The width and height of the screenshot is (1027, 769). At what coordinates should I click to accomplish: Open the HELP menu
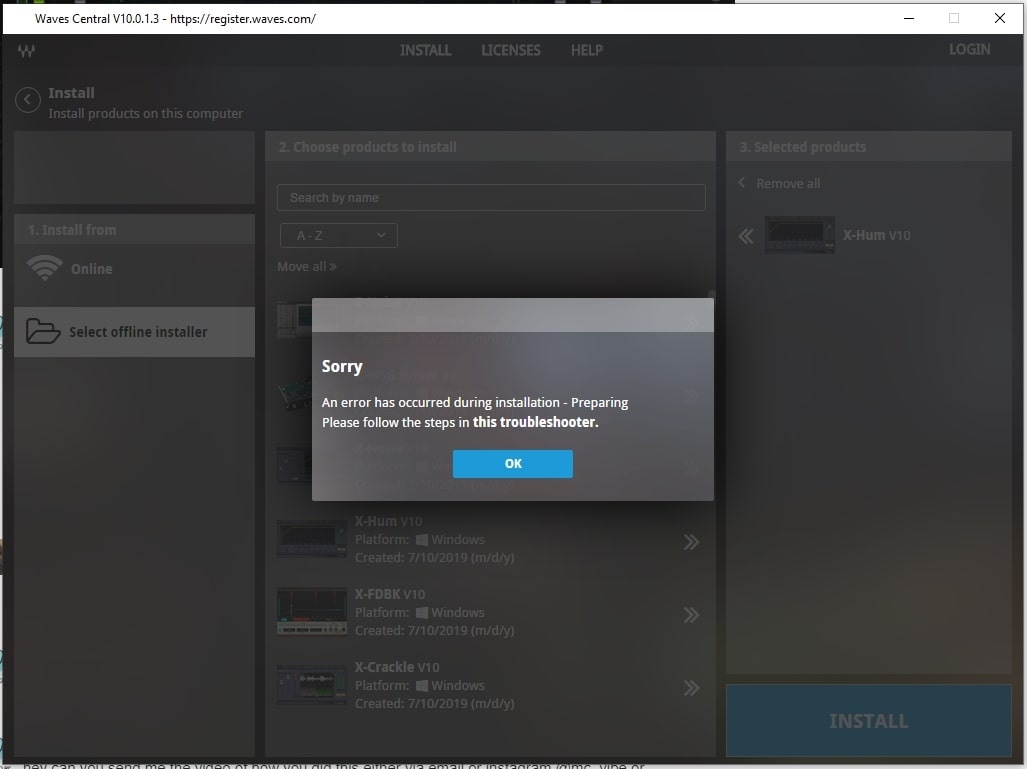(586, 50)
